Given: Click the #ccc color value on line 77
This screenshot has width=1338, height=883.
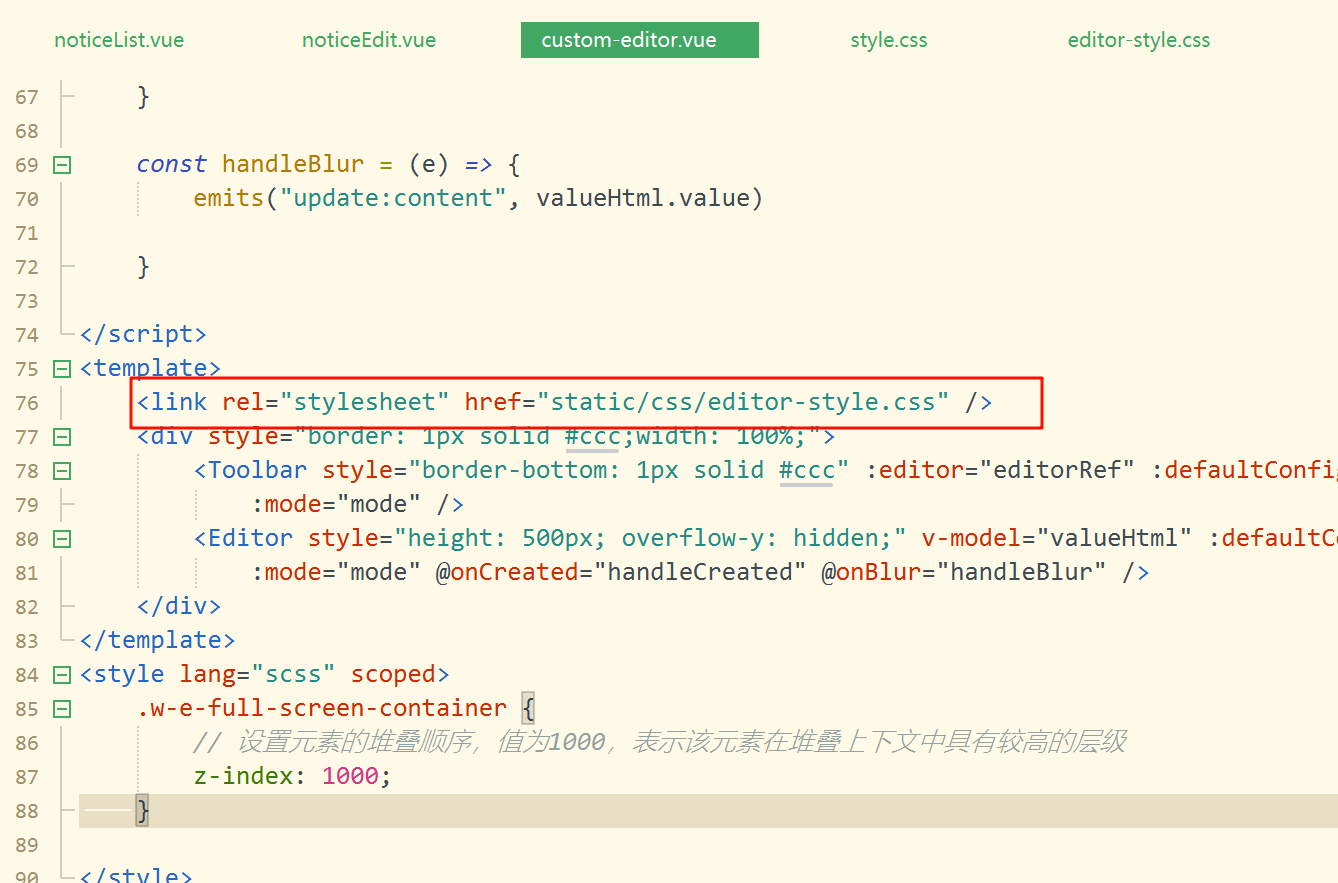Looking at the screenshot, I should point(592,436).
